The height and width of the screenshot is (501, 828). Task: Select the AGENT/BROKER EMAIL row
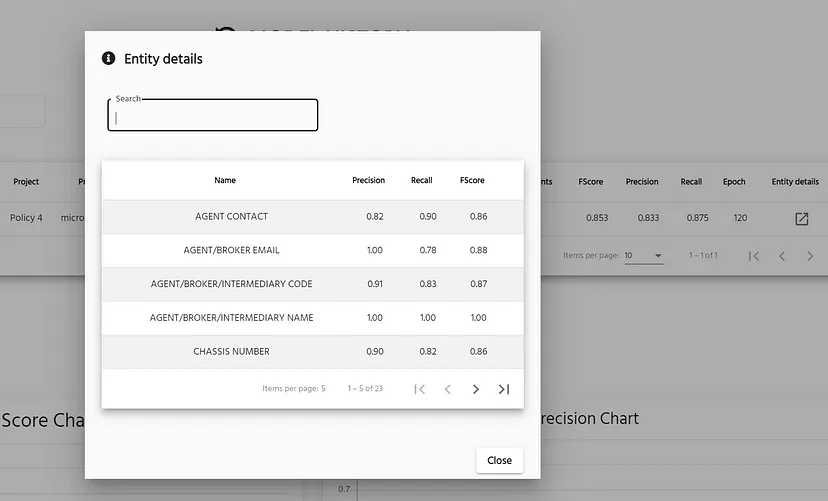[x=231, y=250]
